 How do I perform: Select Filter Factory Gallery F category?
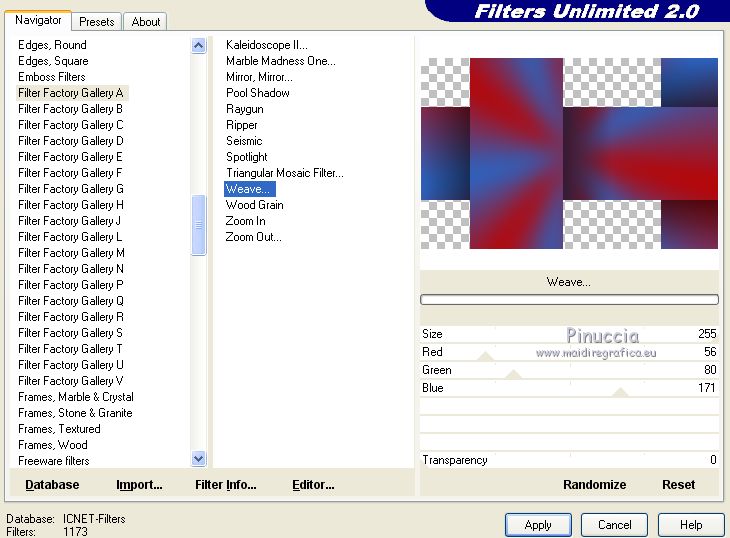tap(70, 173)
